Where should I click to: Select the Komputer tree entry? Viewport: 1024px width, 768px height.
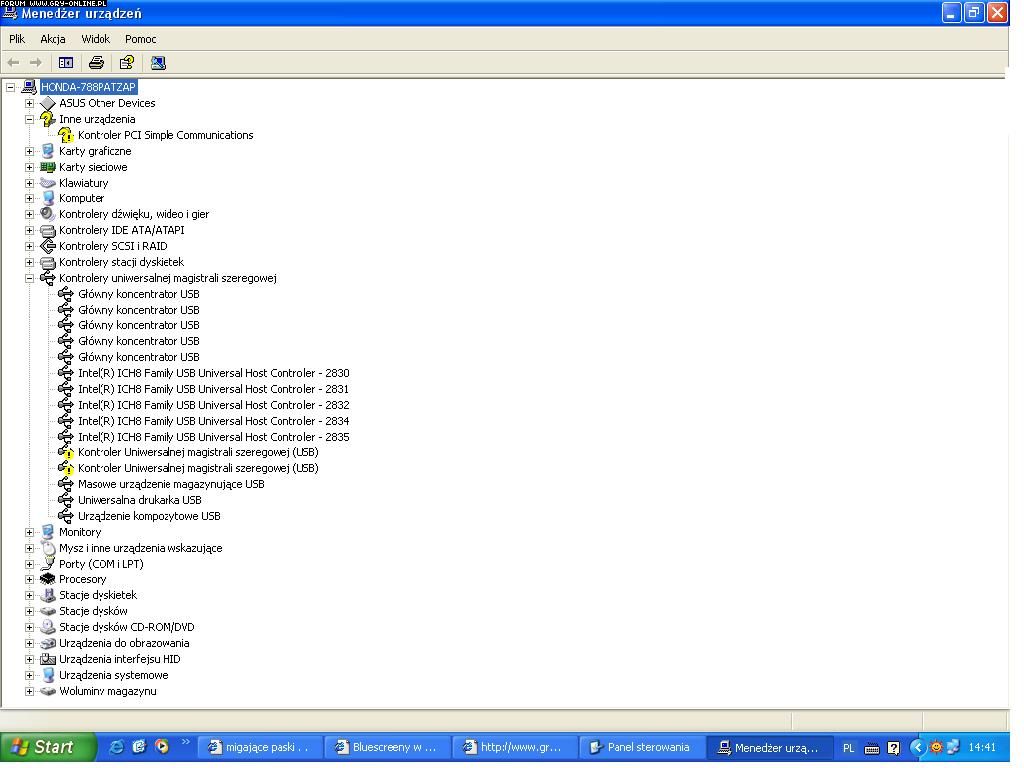[82, 198]
